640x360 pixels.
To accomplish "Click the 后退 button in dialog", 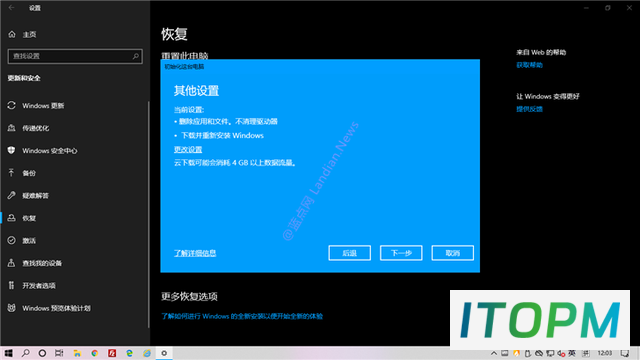I will (x=349, y=253).
